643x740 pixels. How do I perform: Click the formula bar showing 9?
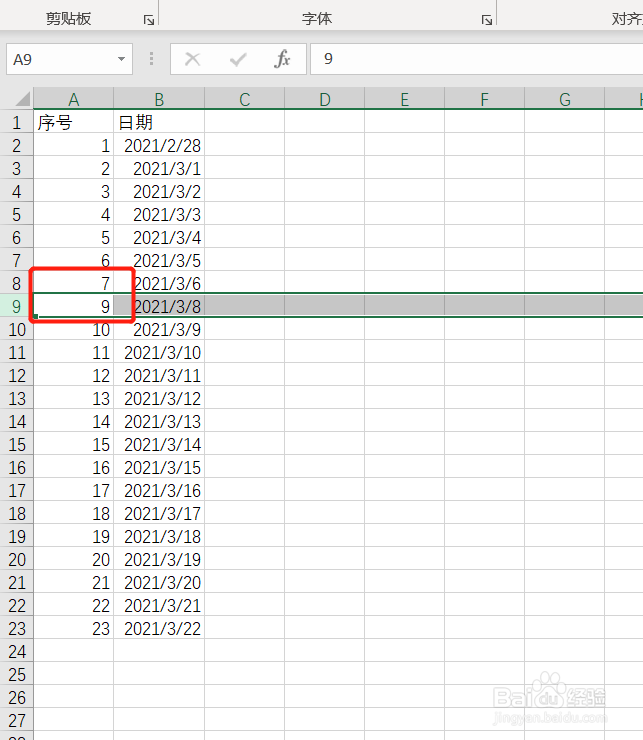[477, 59]
